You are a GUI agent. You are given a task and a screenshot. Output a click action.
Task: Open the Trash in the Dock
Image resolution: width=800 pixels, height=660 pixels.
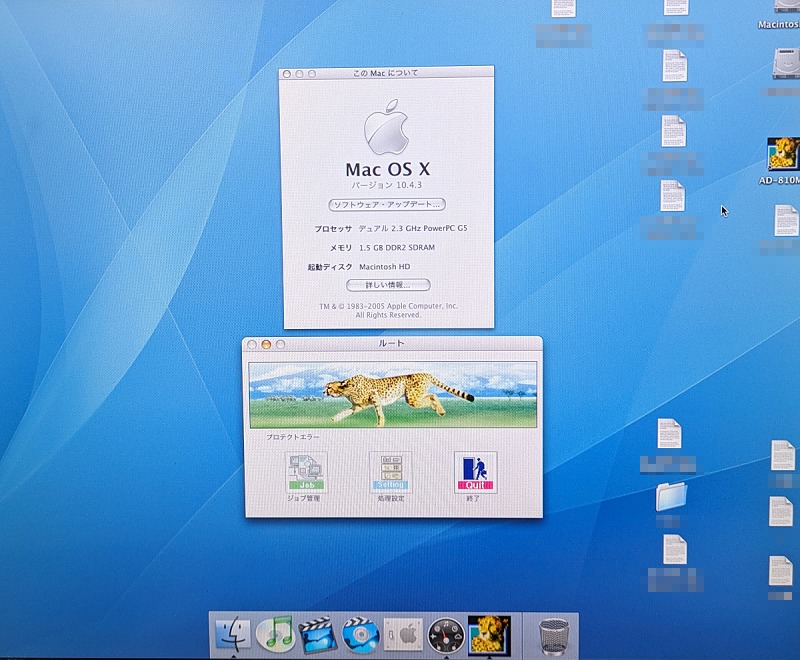tap(553, 636)
